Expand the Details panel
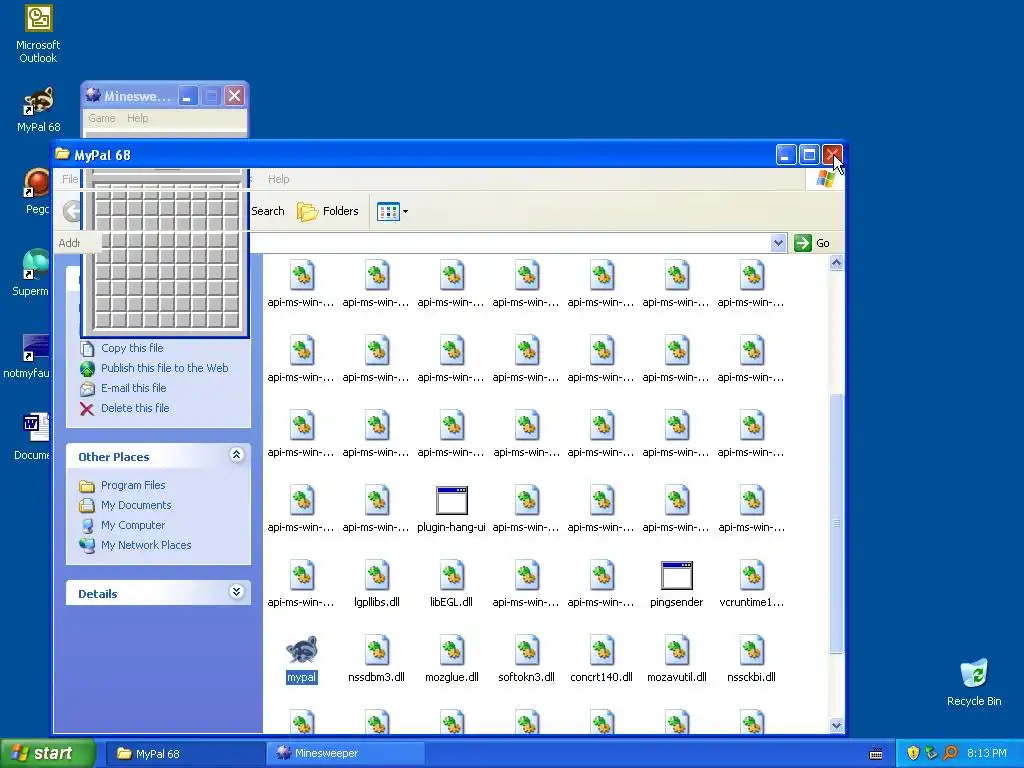This screenshot has width=1024, height=768. (236, 592)
